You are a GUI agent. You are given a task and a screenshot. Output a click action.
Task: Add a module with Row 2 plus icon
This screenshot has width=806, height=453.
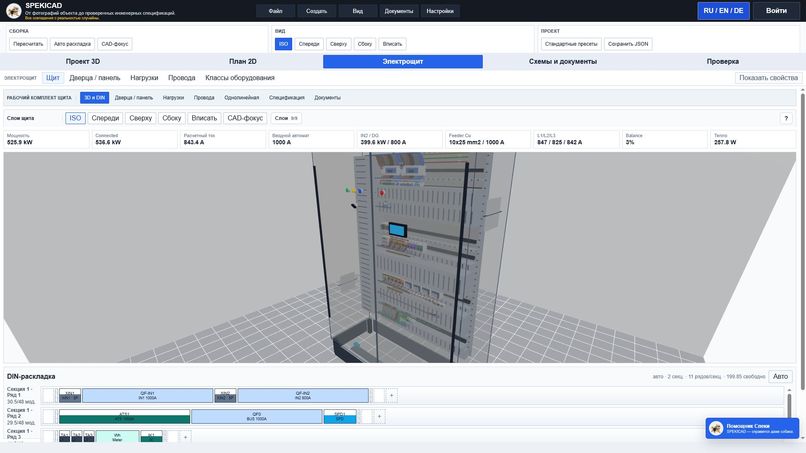tap(379, 416)
